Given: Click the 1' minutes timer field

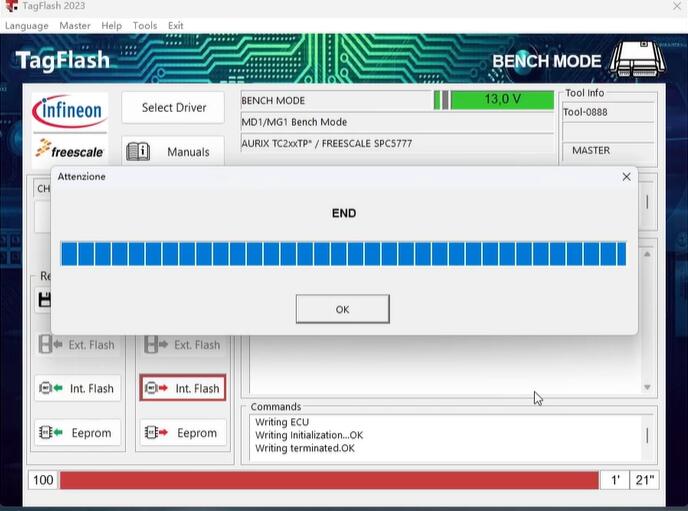Looking at the screenshot, I should coord(615,480).
